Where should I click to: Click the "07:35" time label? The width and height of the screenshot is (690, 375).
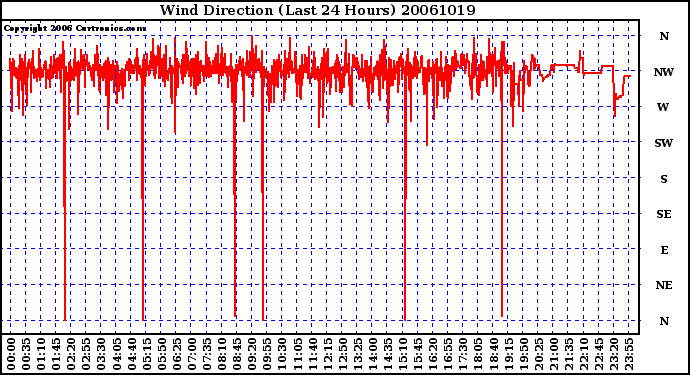[x=207, y=354]
